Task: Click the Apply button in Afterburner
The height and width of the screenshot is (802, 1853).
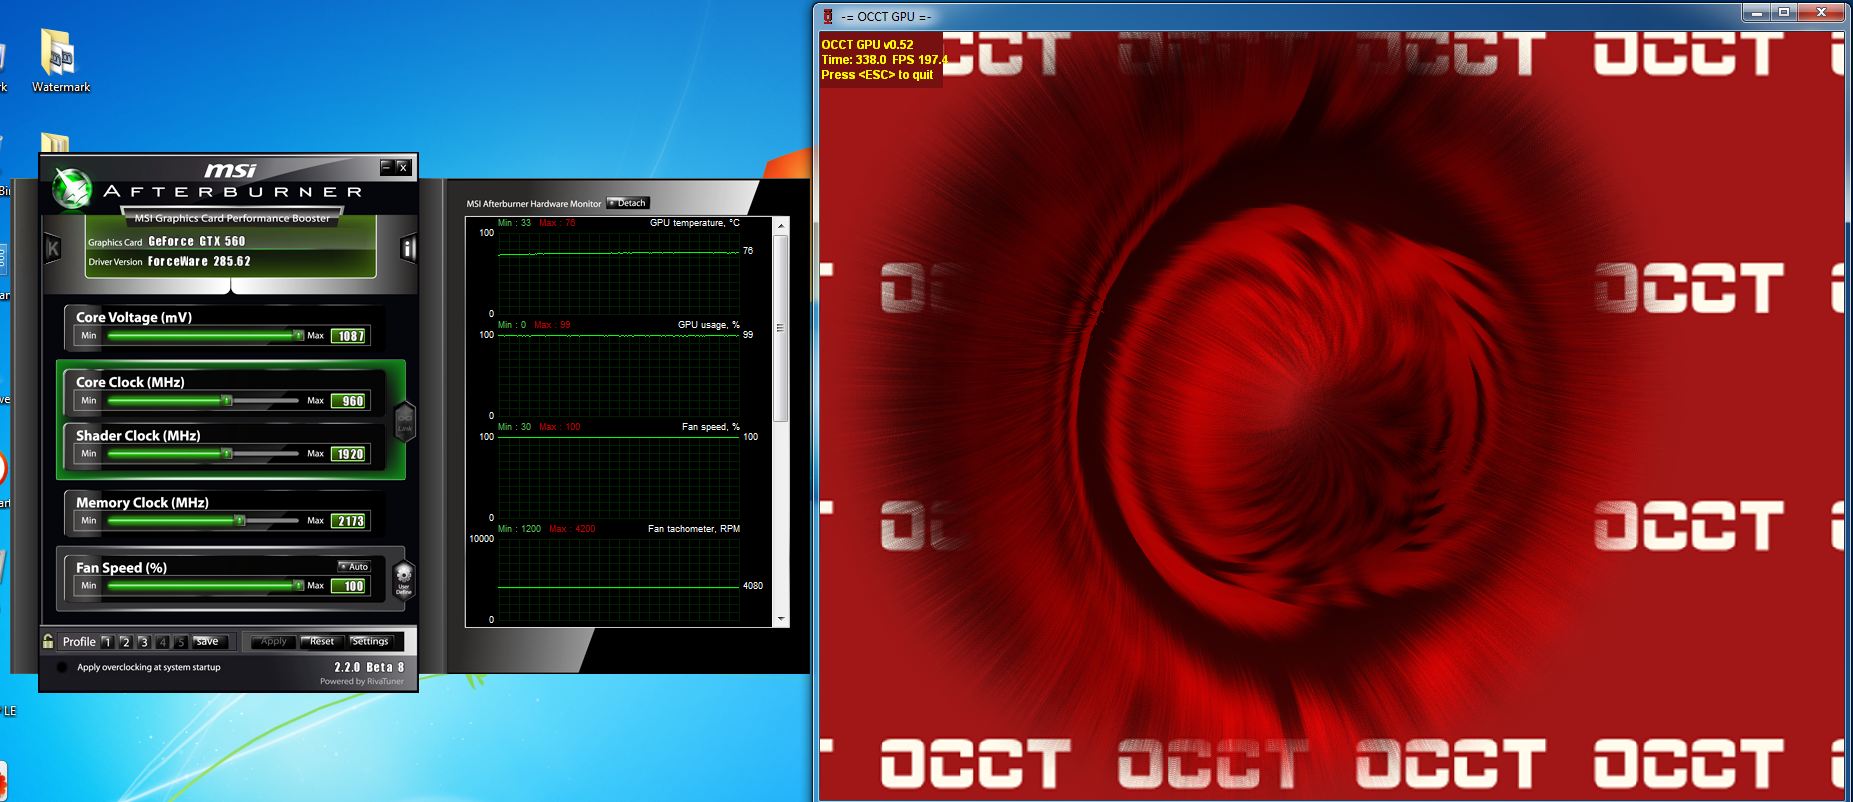Action: coord(273,642)
